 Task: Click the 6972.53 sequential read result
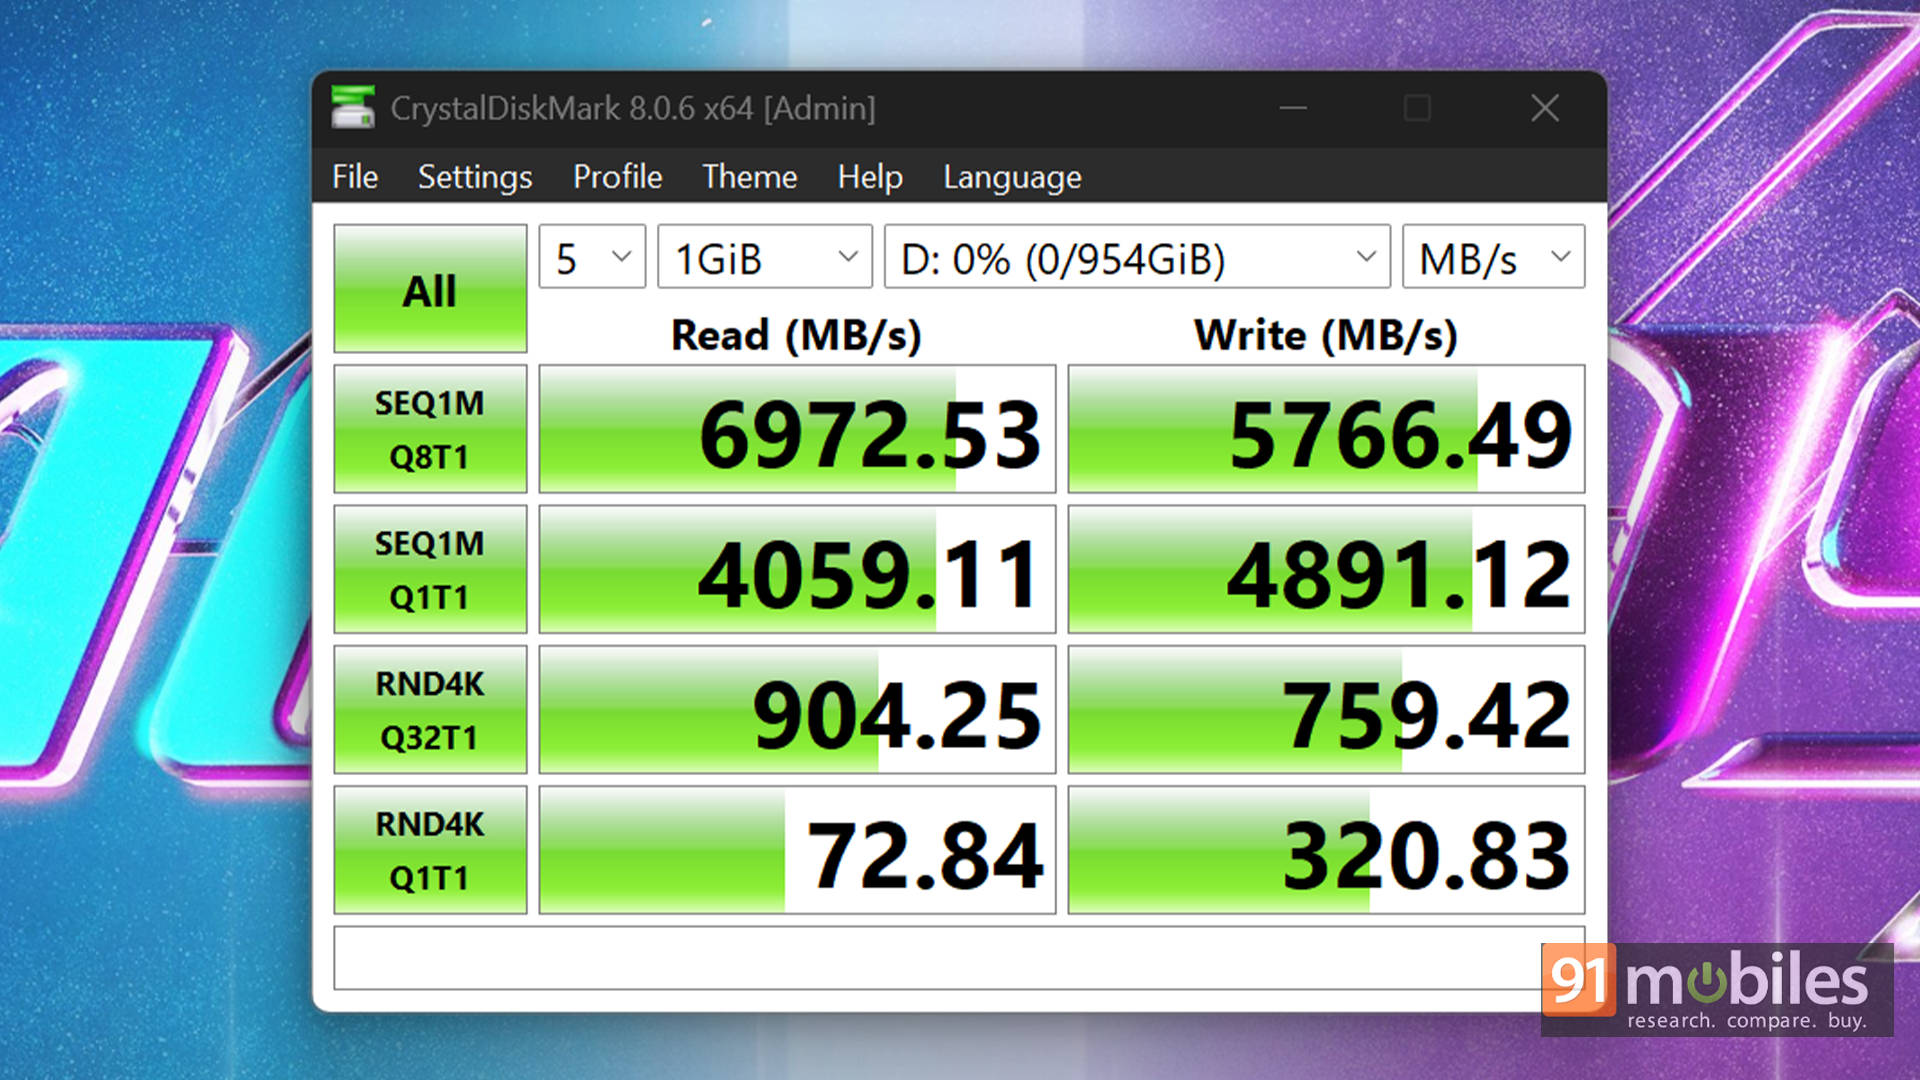tap(797, 429)
